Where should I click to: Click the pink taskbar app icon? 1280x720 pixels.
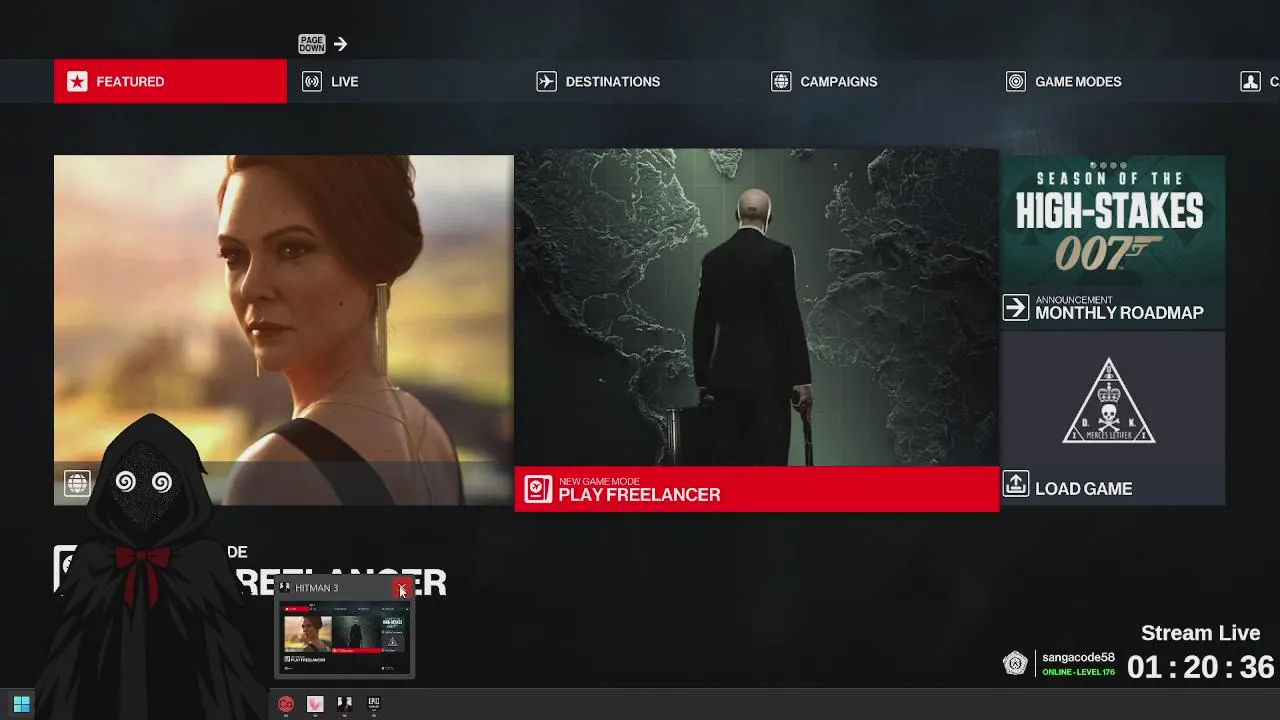(x=315, y=704)
